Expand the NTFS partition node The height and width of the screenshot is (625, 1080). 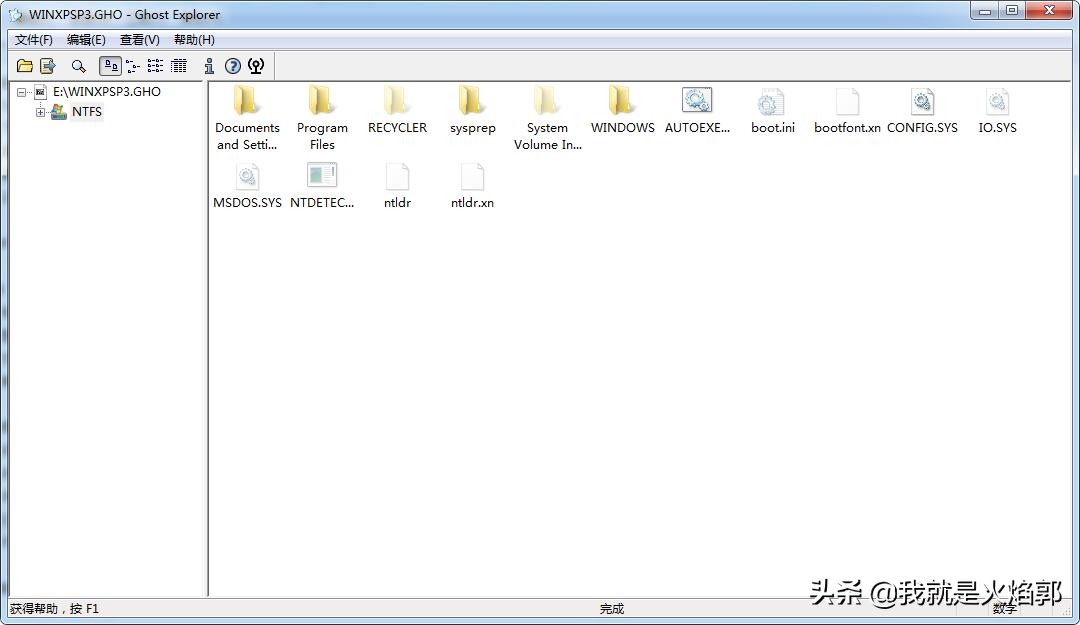click(x=41, y=112)
